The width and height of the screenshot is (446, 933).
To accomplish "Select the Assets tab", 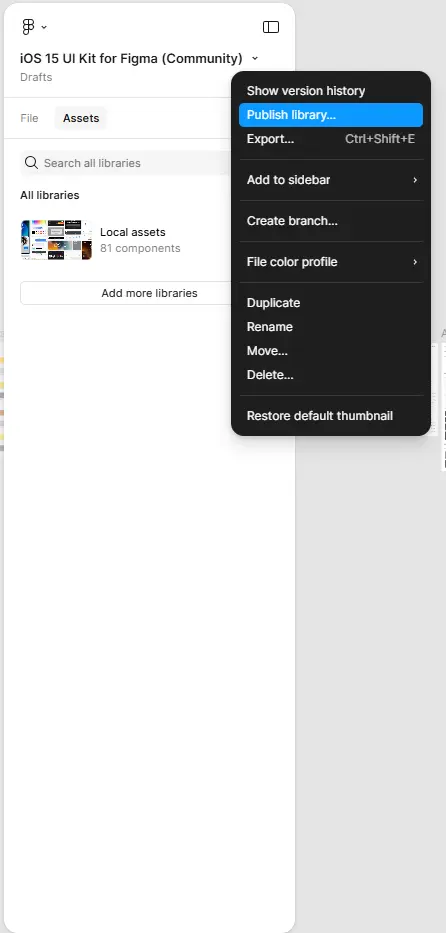I will click(81, 118).
